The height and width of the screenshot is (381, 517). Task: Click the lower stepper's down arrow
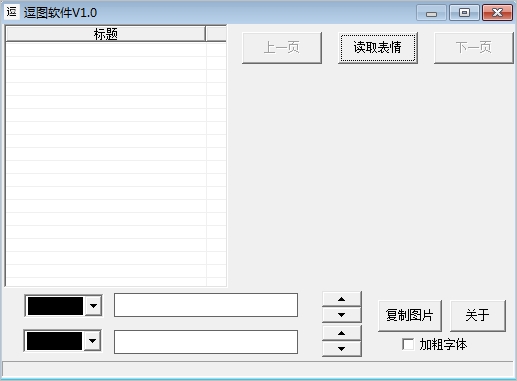click(x=342, y=349)
